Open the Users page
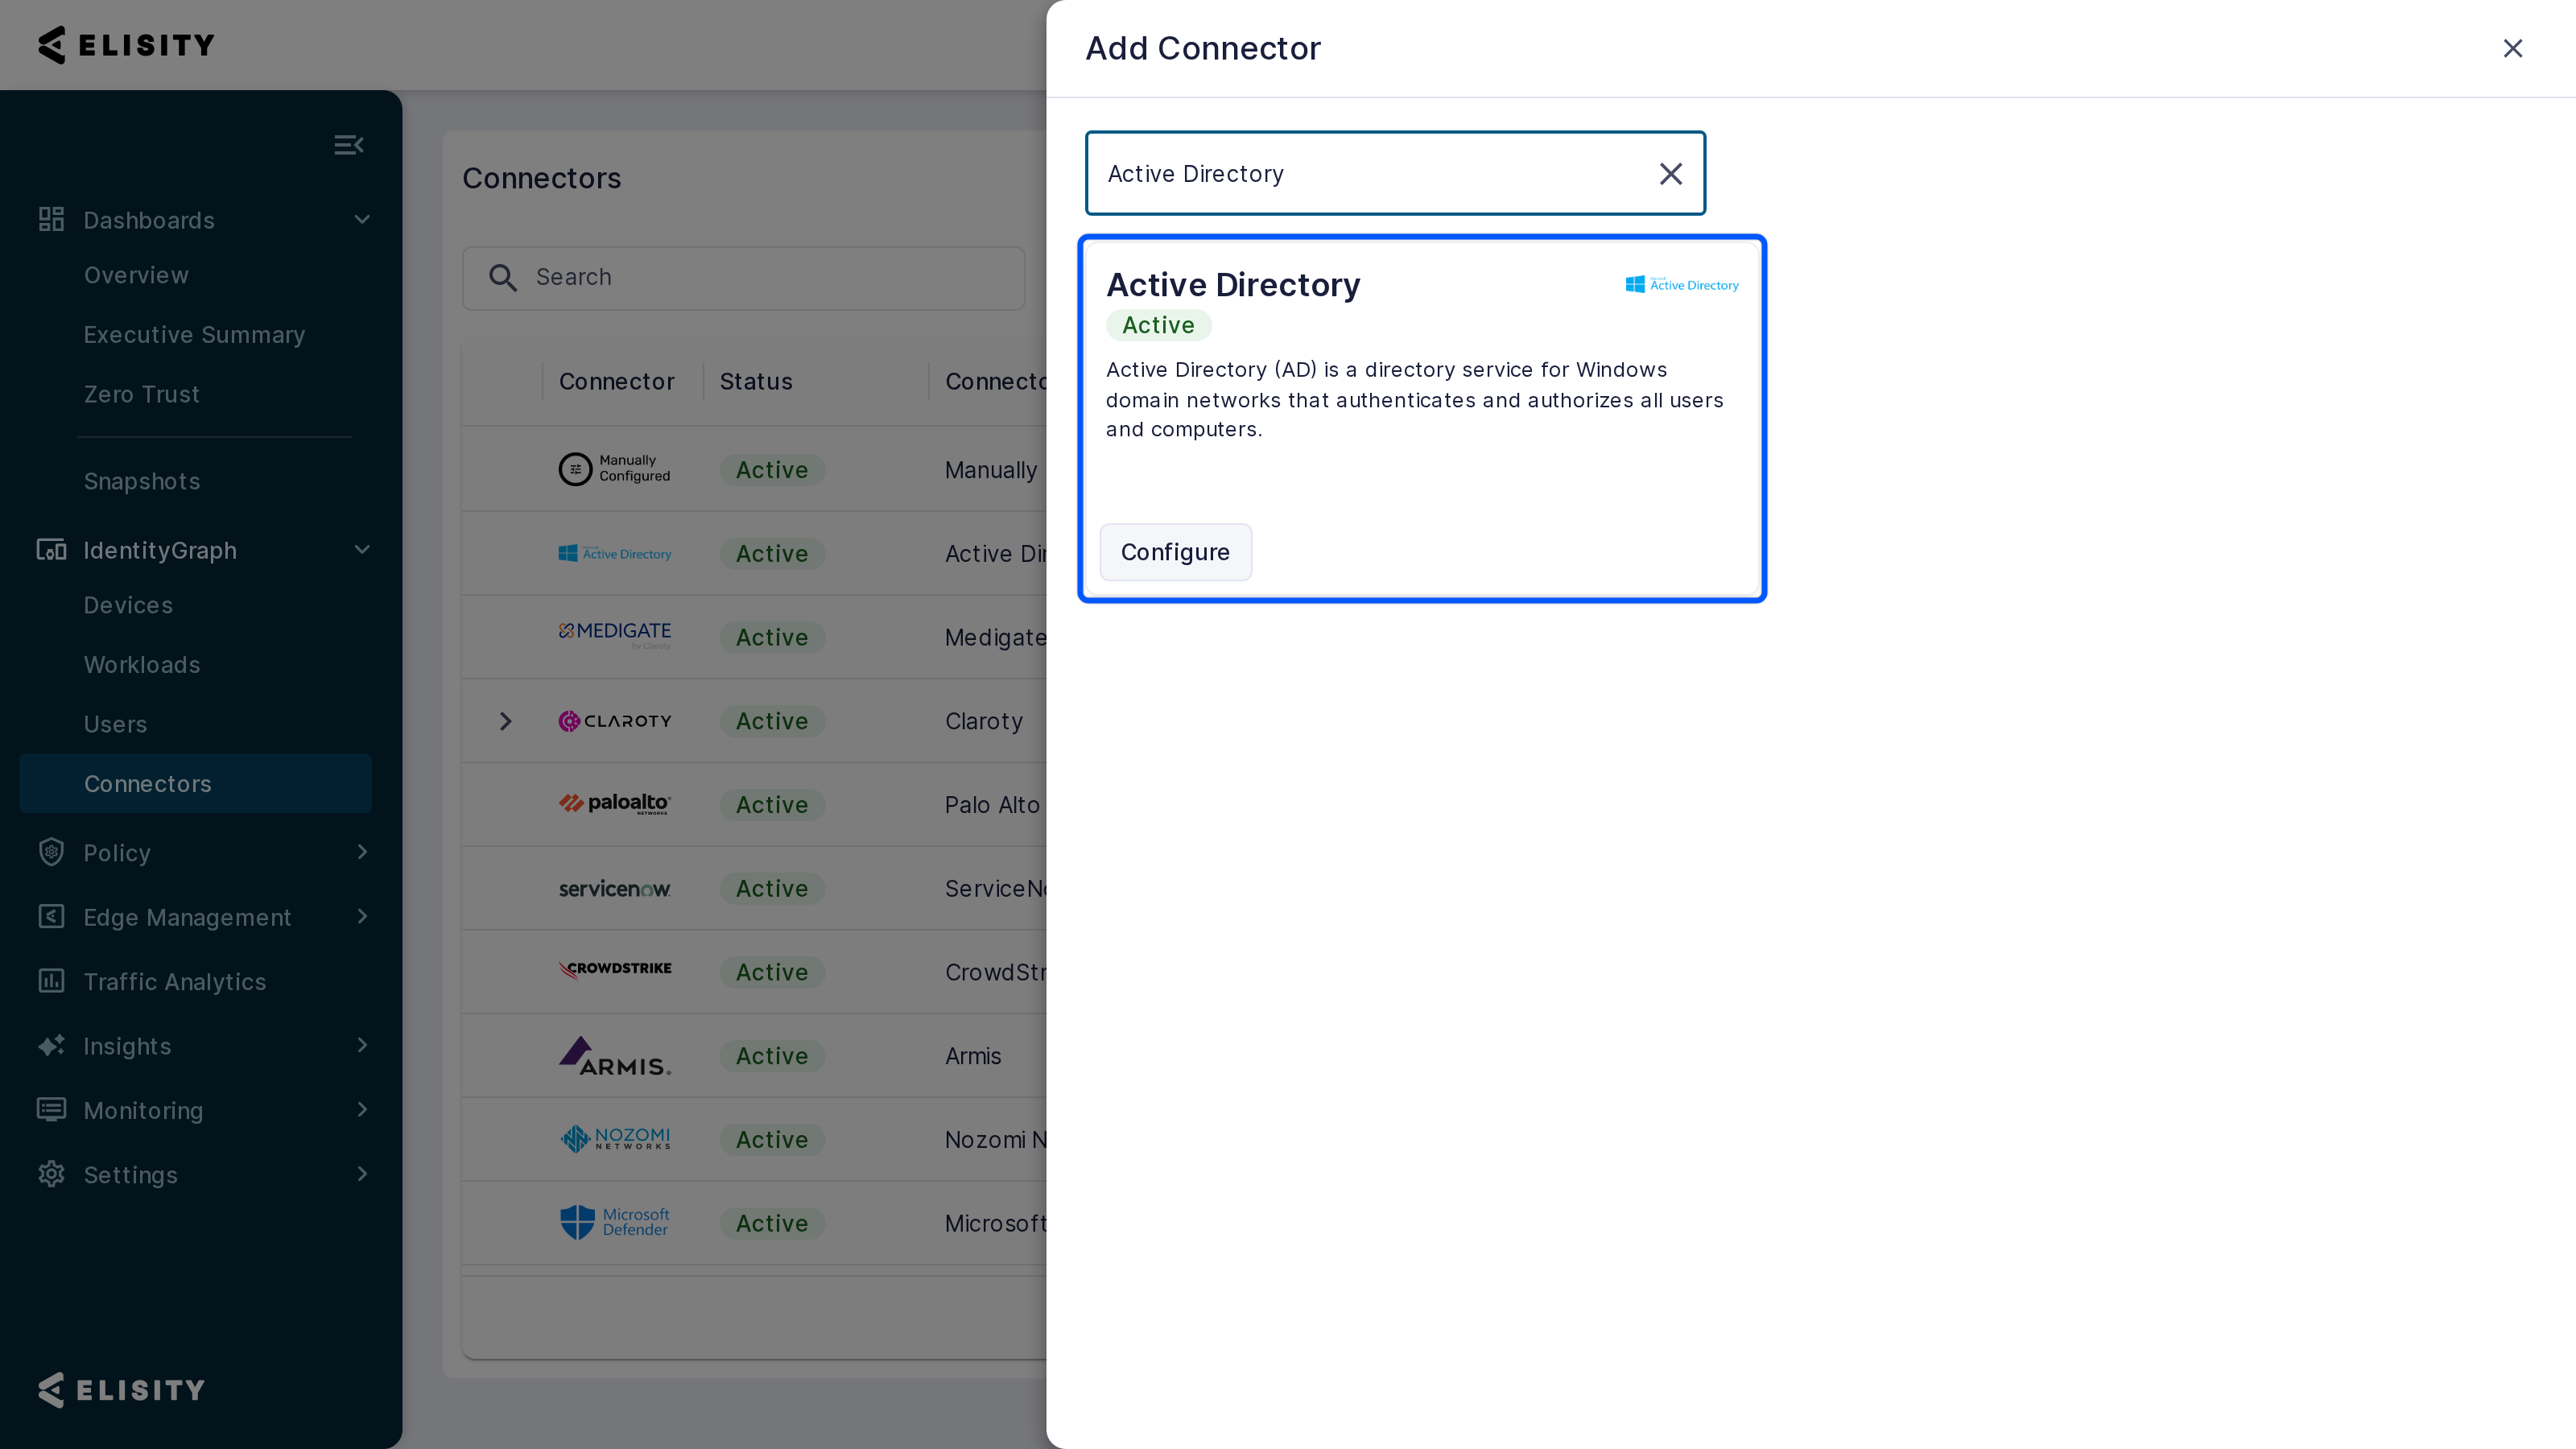This screenshot has height=1449, width=2576. [115, 724]
